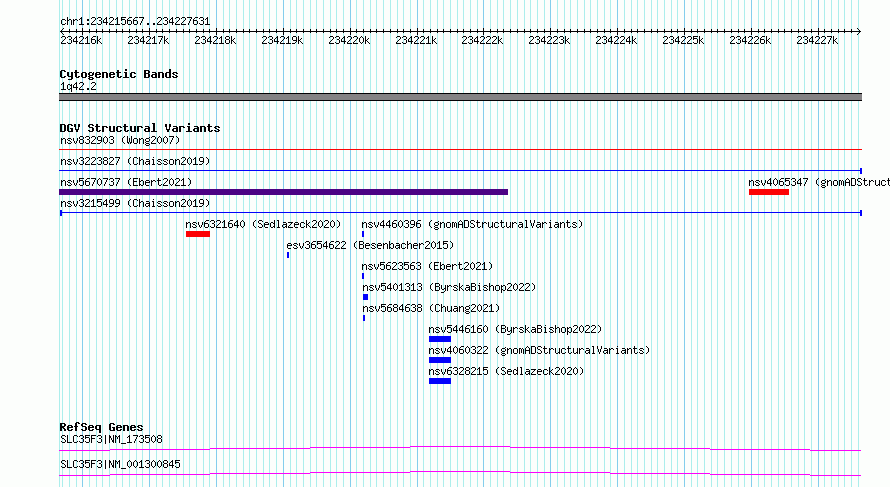
Task: Select the red nsv6321640 variant bar
Action: (x=198, y=234)
